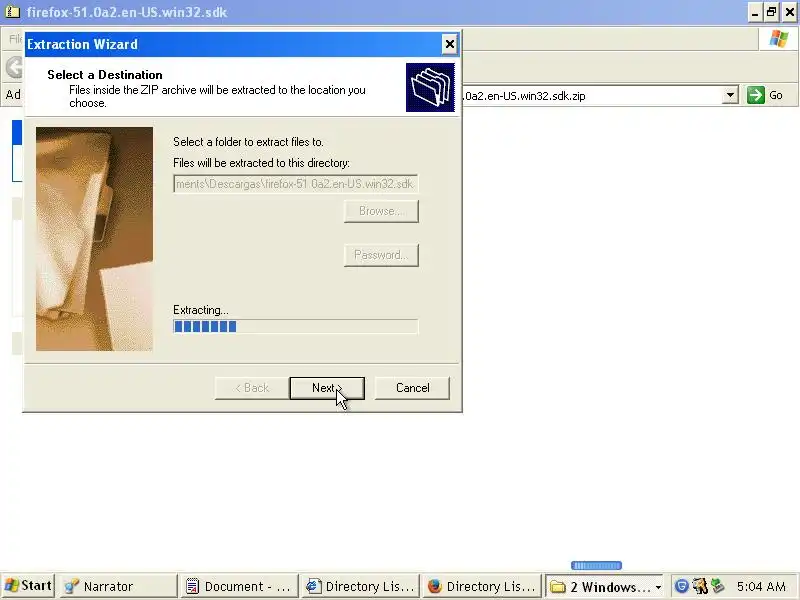800x600 pixels.
Task: Click the small progress indicator above taskbar
Action: (x=596, y=565)
